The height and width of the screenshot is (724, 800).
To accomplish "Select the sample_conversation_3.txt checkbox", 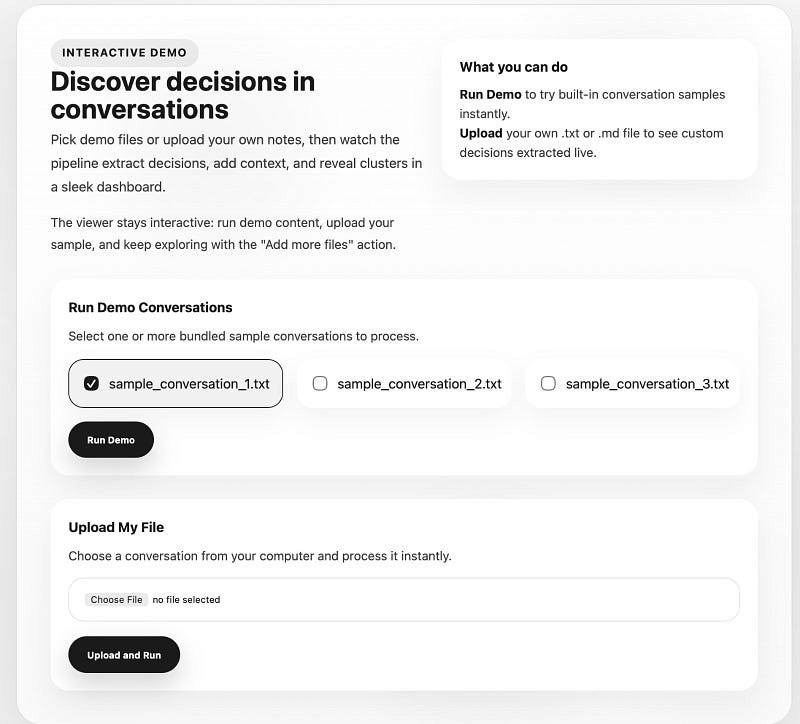I will point(548,383).
